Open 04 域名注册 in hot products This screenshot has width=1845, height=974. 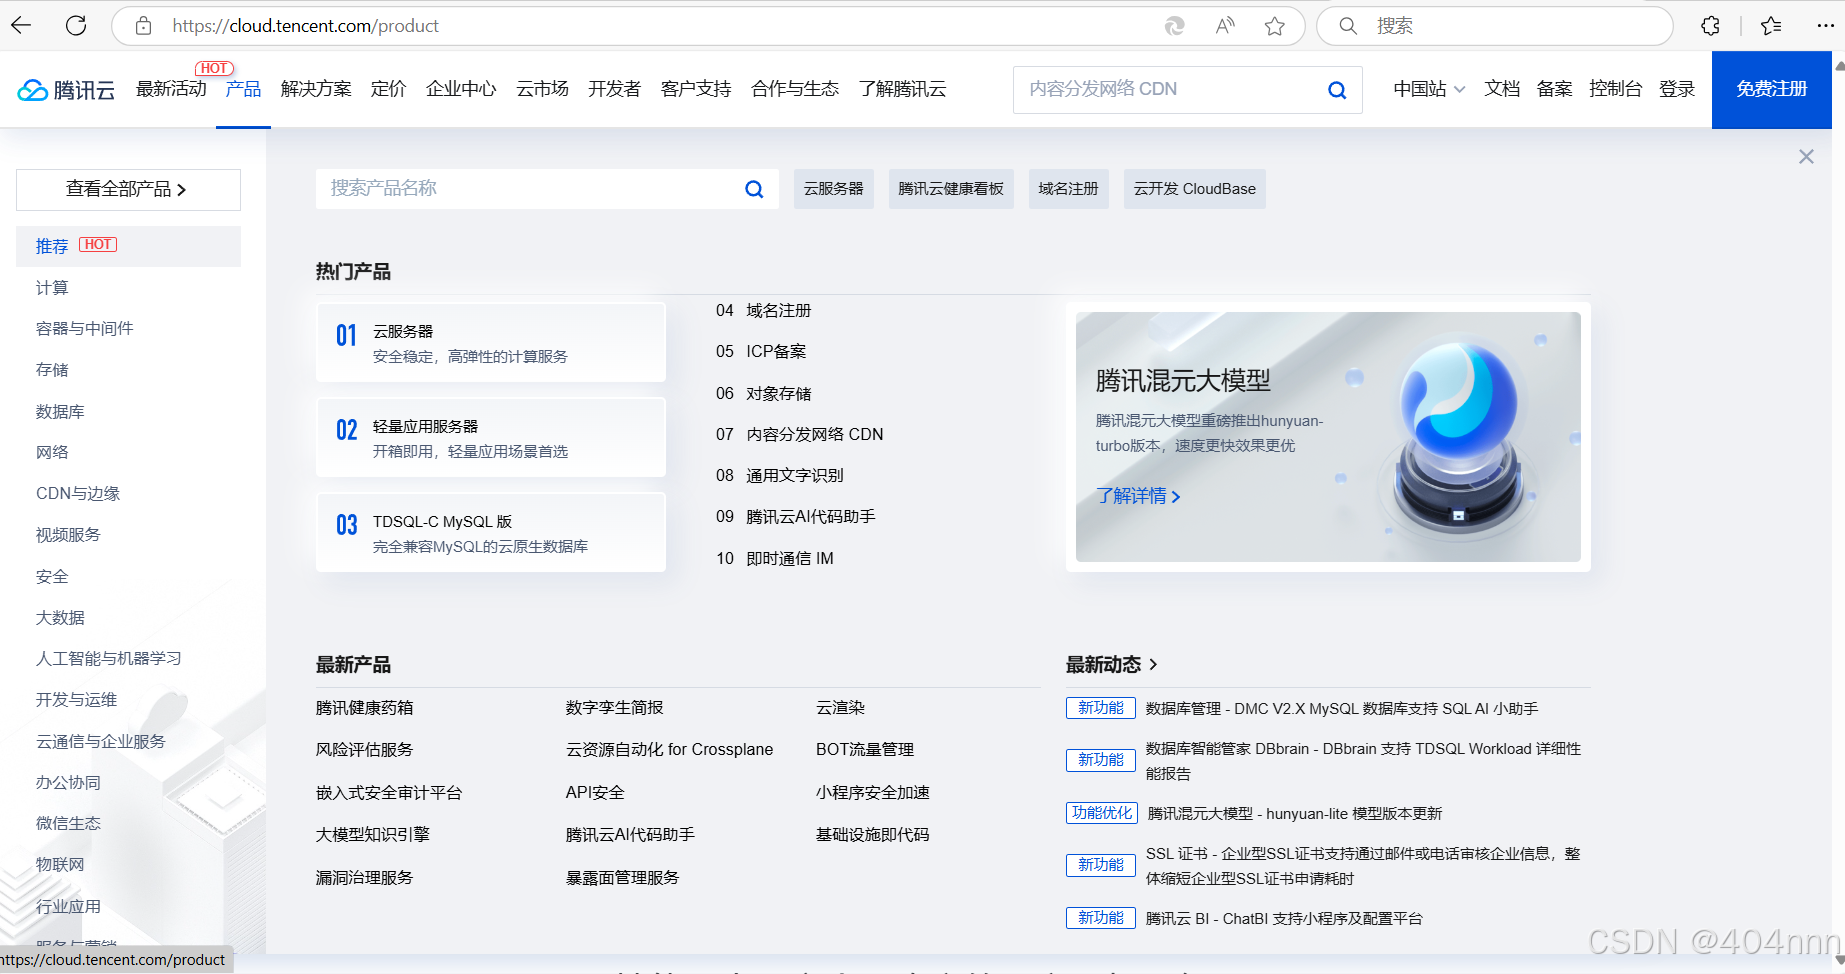(x=764, y=311)
